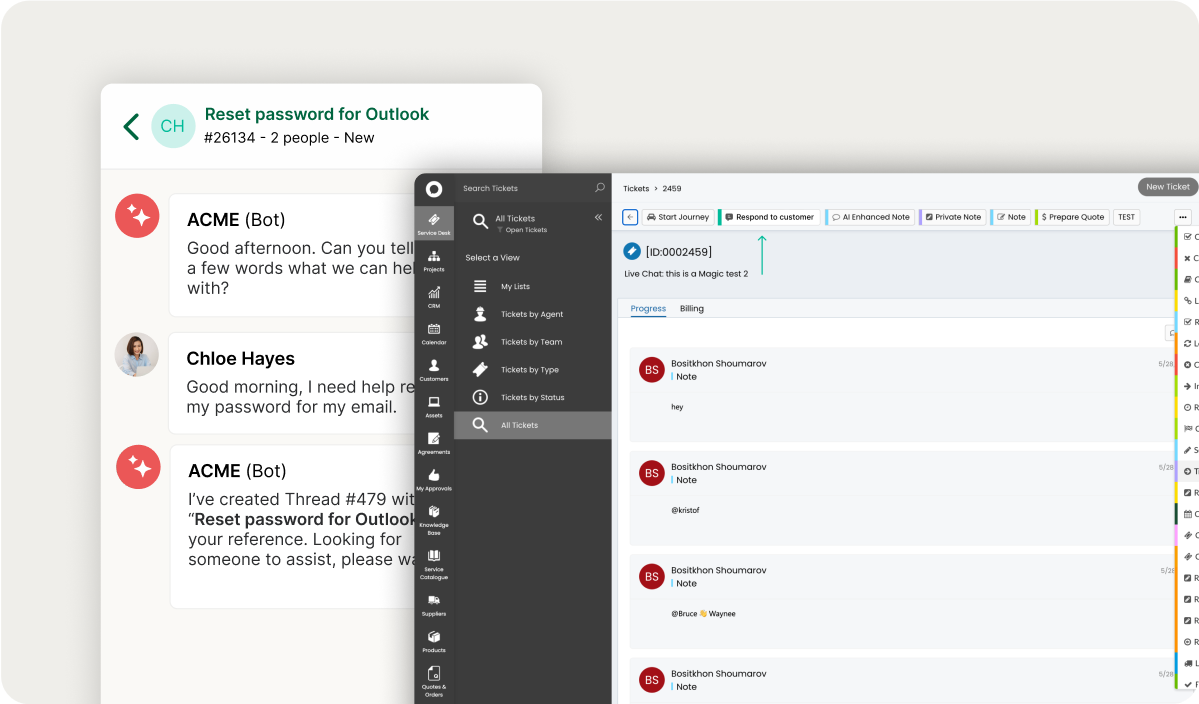Open the search magnifier in Search Tickets bar

coord(598,188)
